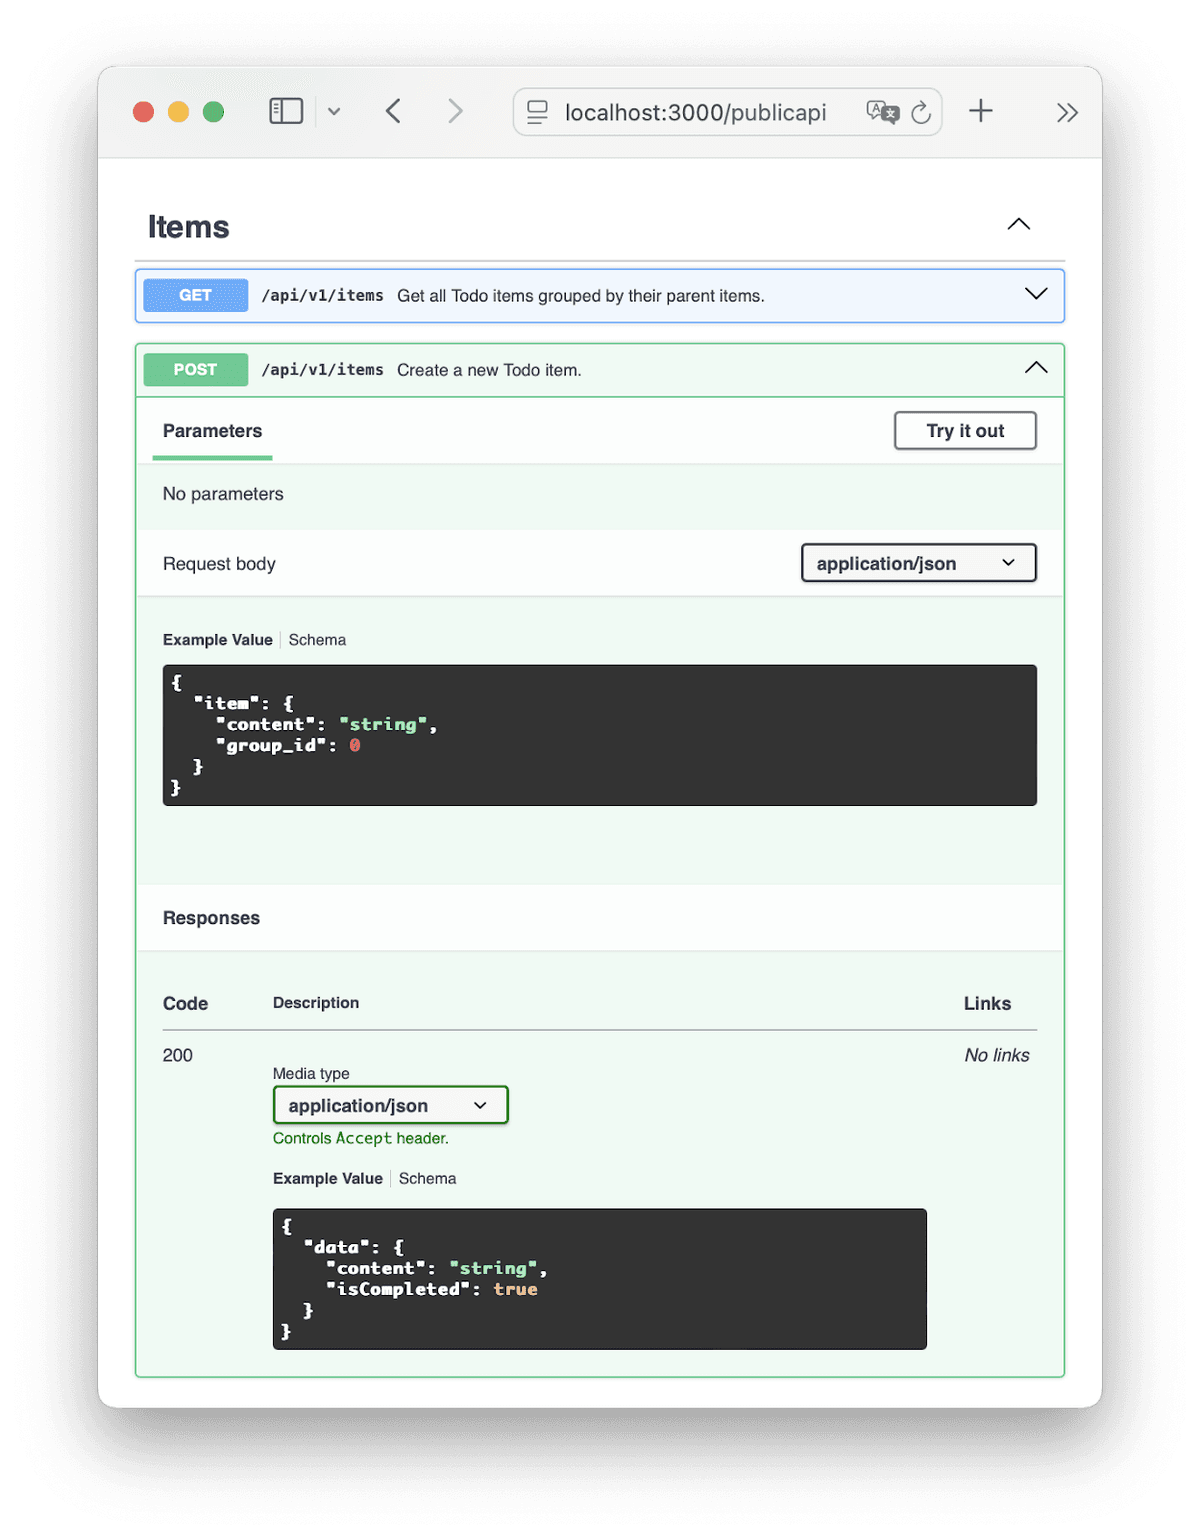Click the Try it out button

click(x=963, y=430)
